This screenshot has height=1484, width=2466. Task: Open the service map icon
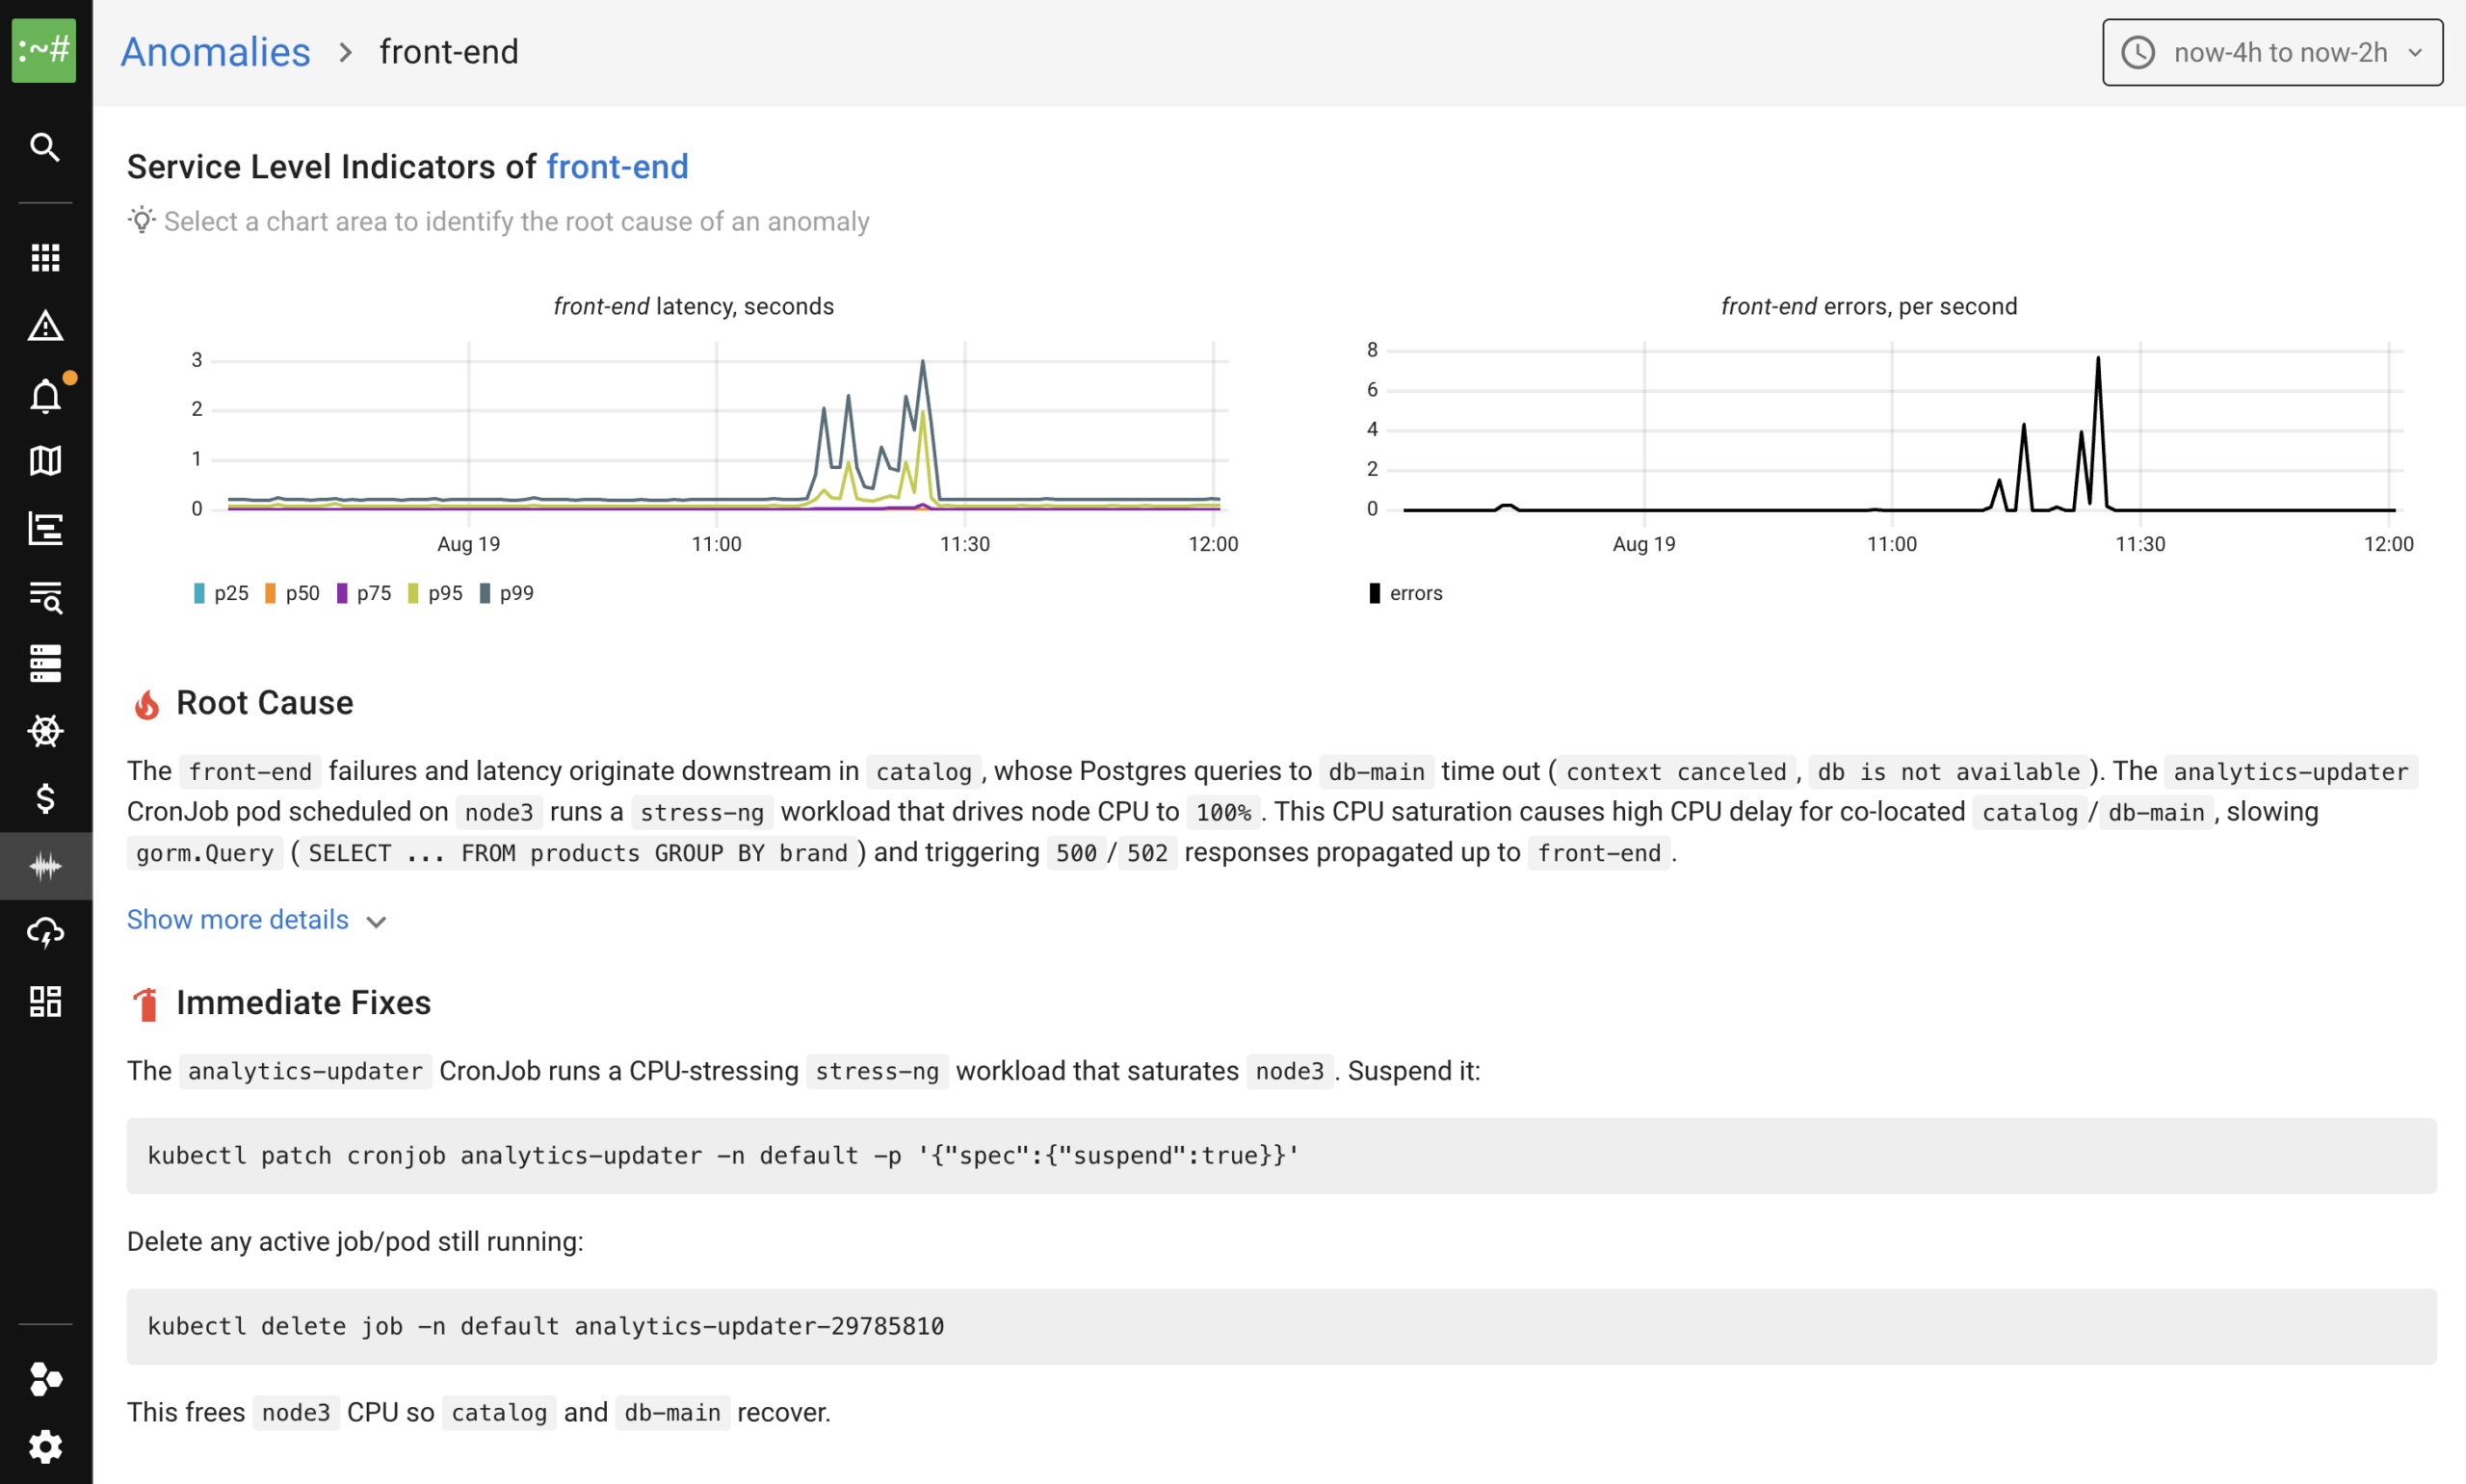45,461
